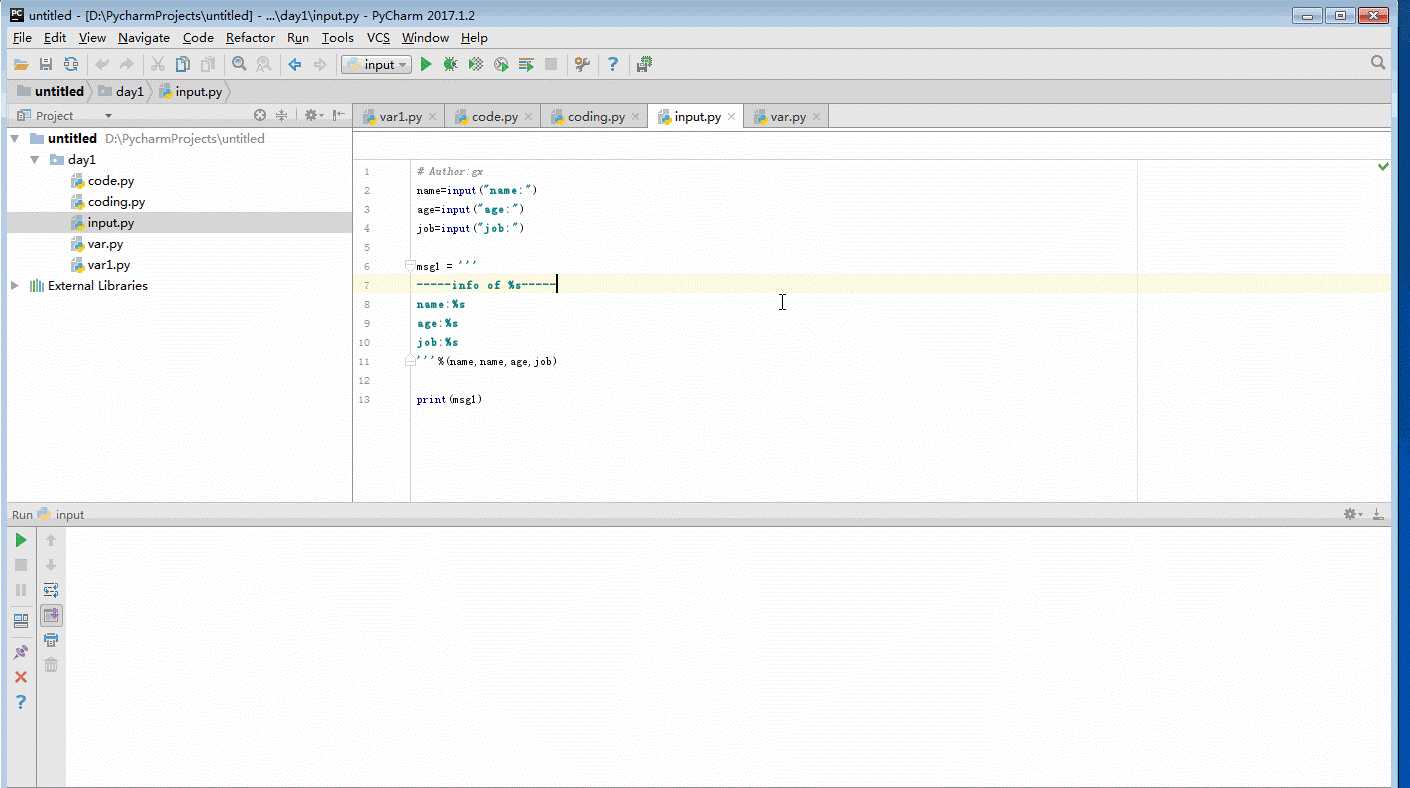This screenshot has height=788, width=1410.
Task: Run 'input' with the green toolbar play button
Action: [x=426, y=64]
